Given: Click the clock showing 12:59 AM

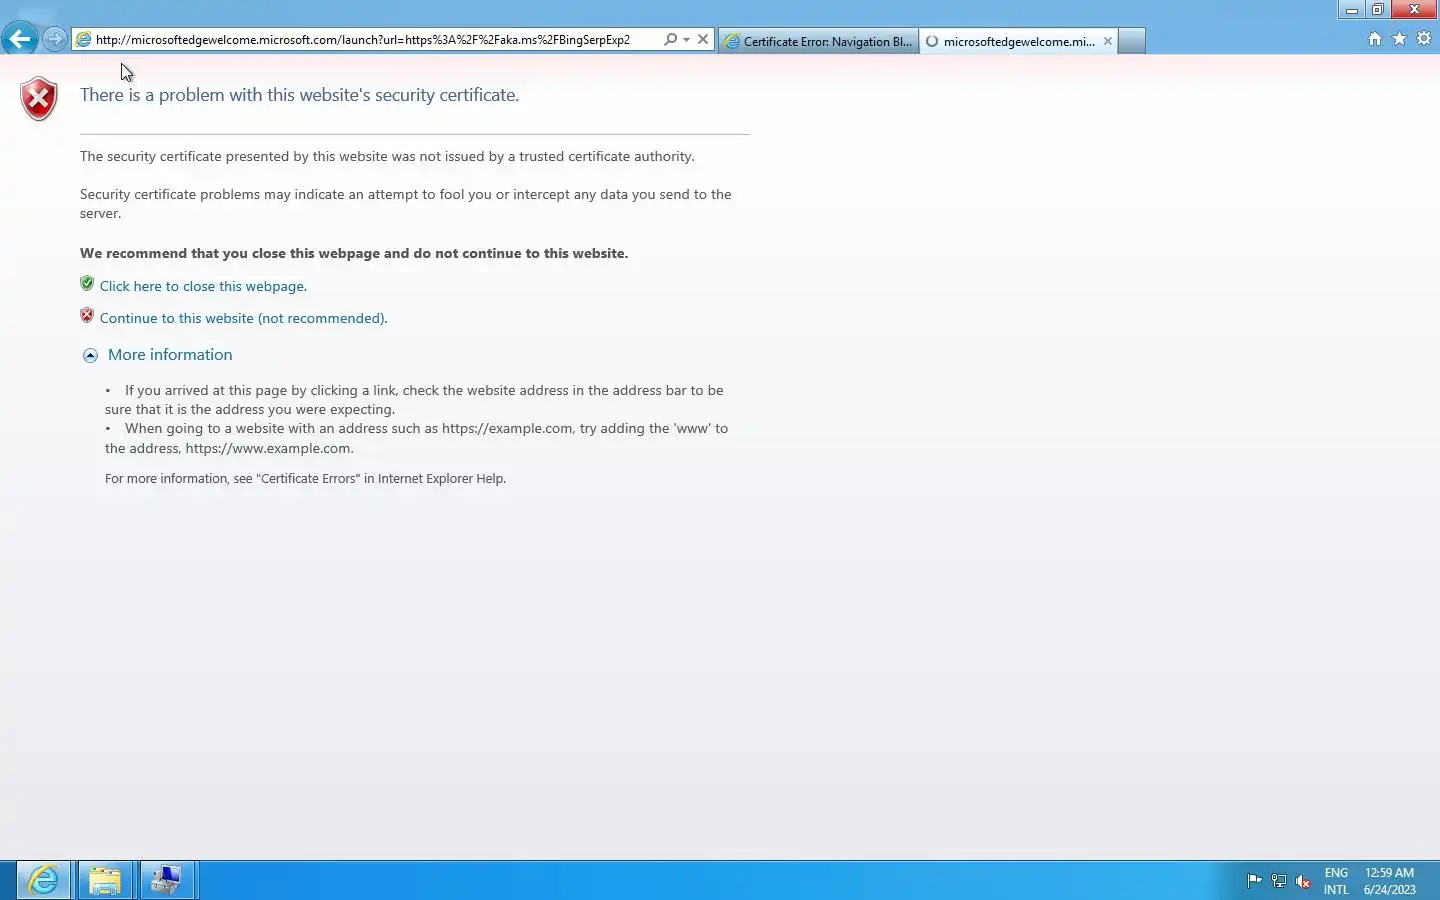Looking at the screenshot, I should [1390, 881].
